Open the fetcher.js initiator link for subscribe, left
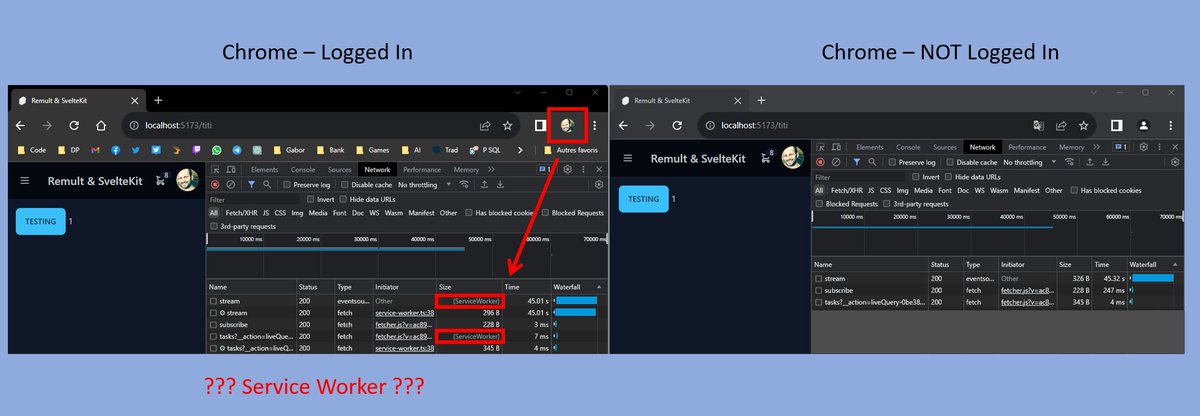The width and height of the screenshot is (1200, 416). (404, 324)
